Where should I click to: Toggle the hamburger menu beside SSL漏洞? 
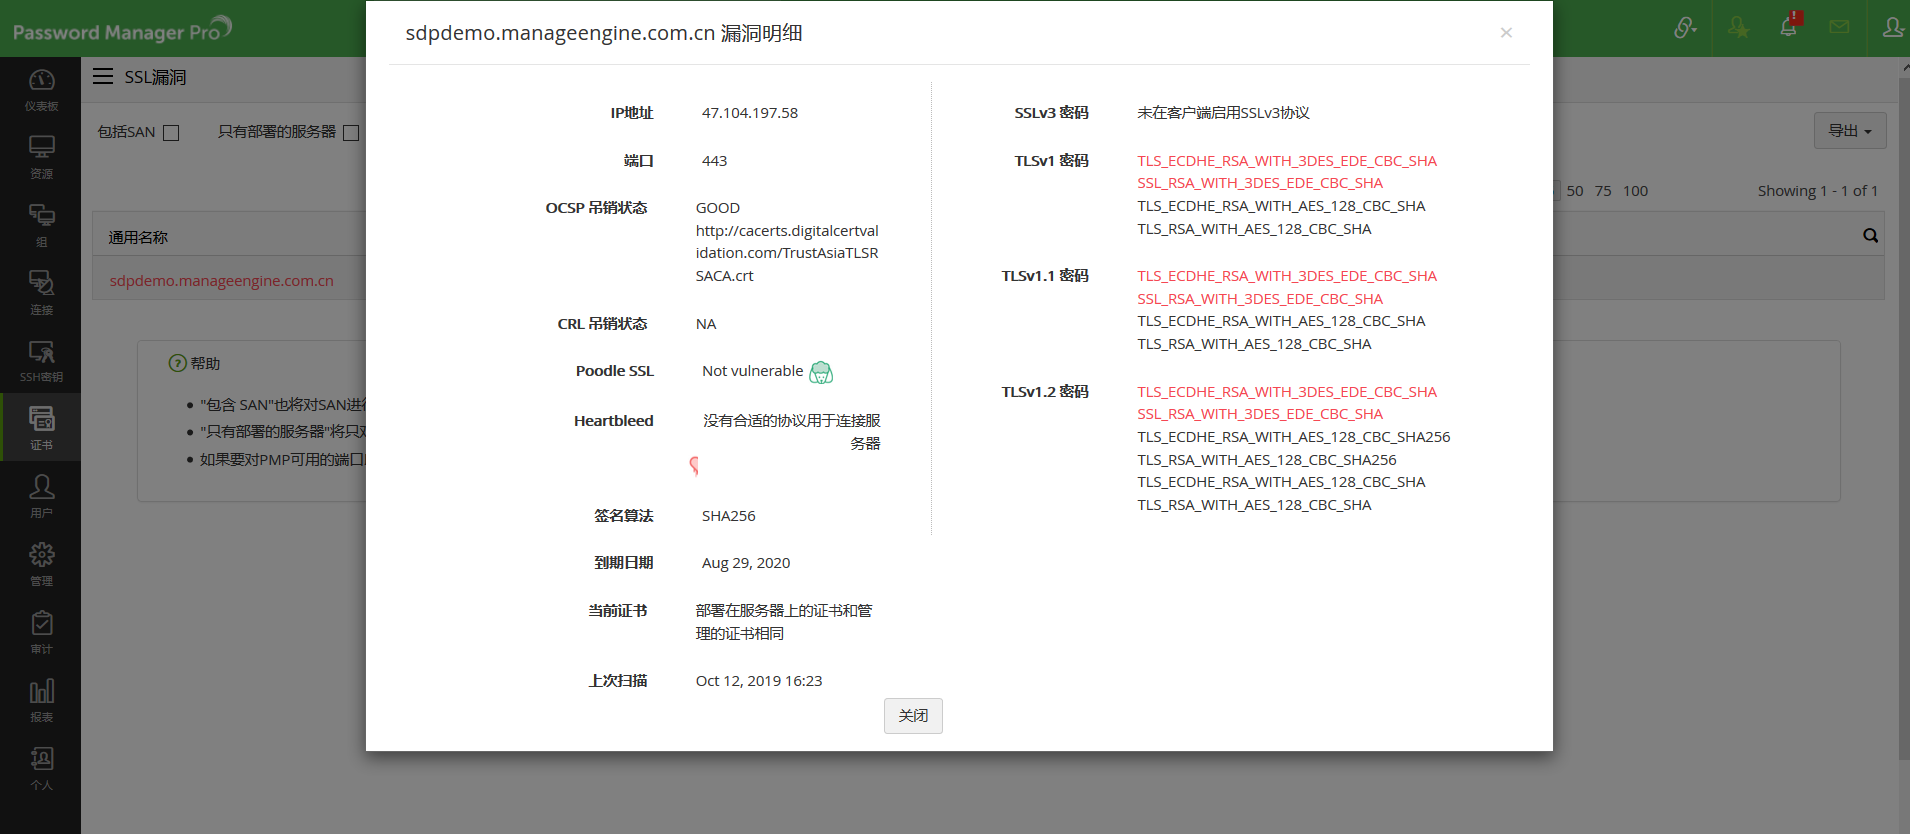103,77
